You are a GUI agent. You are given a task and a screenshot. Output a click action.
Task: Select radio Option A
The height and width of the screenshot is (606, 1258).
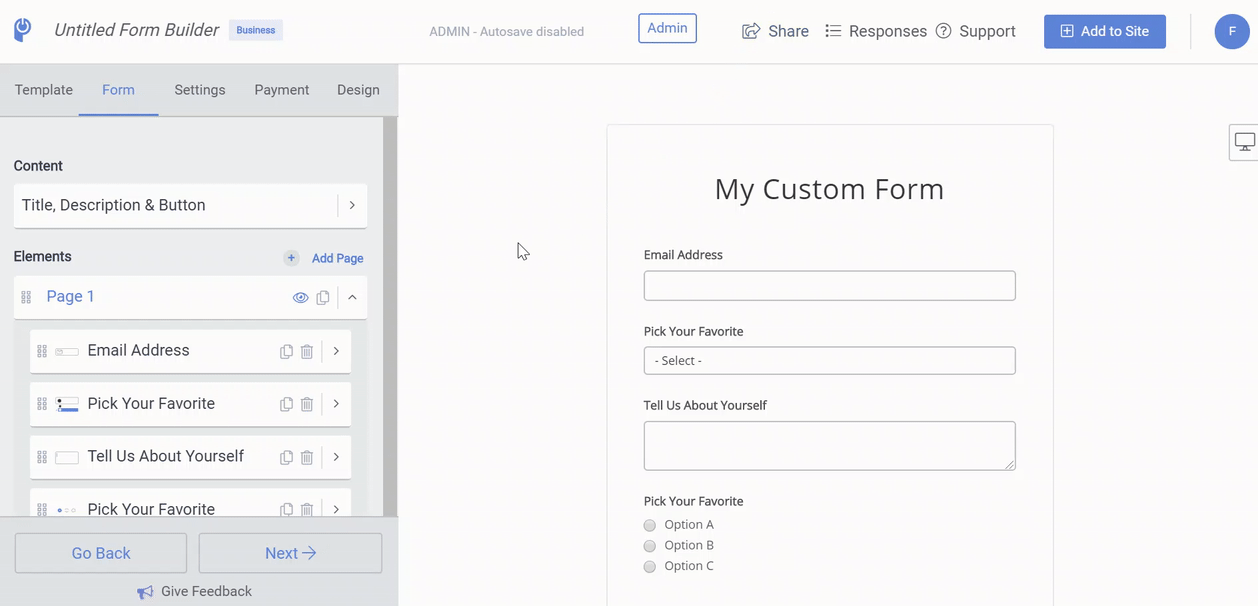tap(650, 525)
